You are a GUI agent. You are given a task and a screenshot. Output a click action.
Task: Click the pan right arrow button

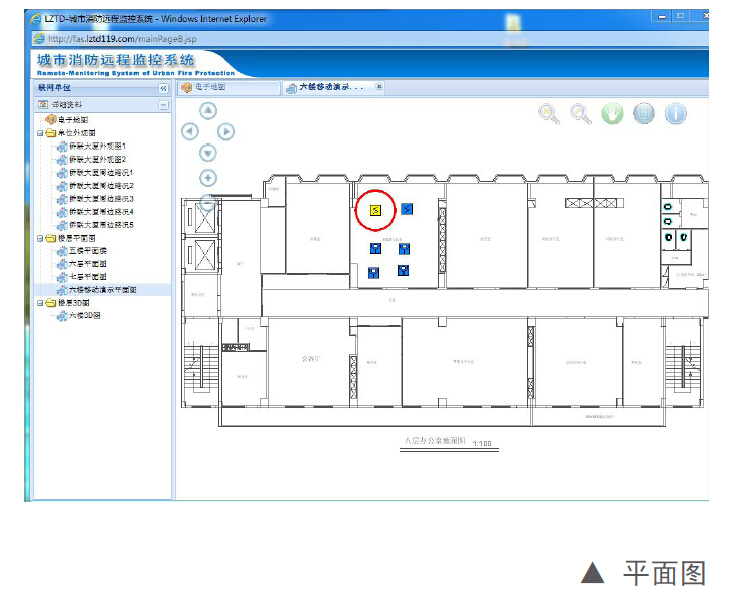coord(226,131)
